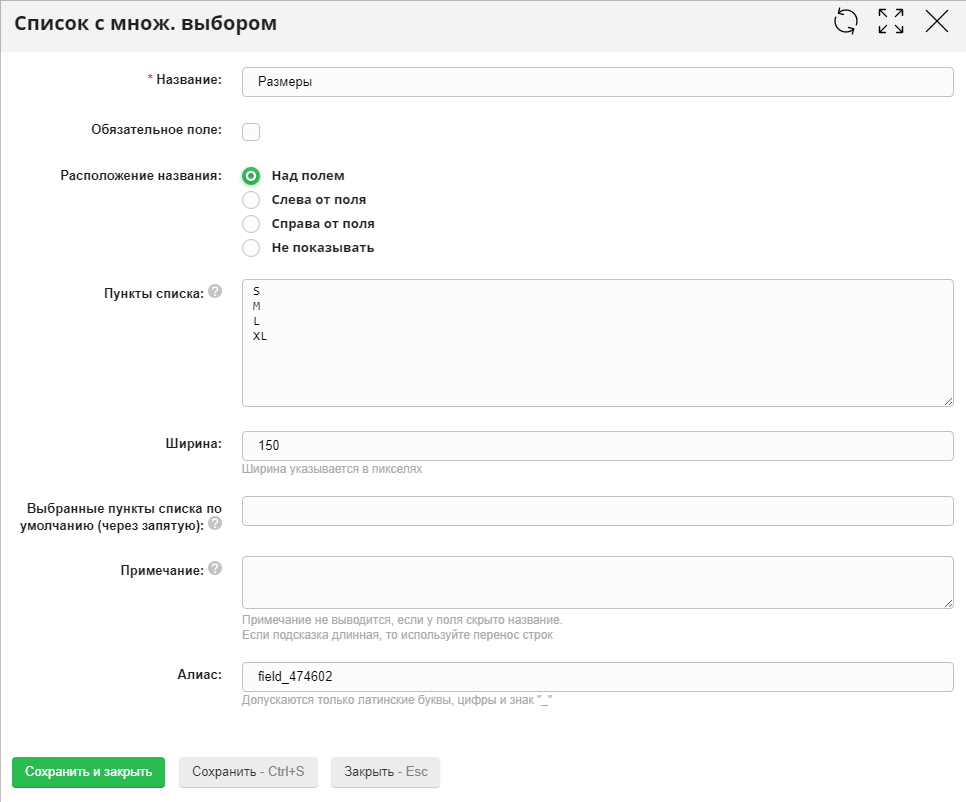Click into the Примечание textarea
The width and height of the screenshot is (966, 802).
[x=597, y=582]
